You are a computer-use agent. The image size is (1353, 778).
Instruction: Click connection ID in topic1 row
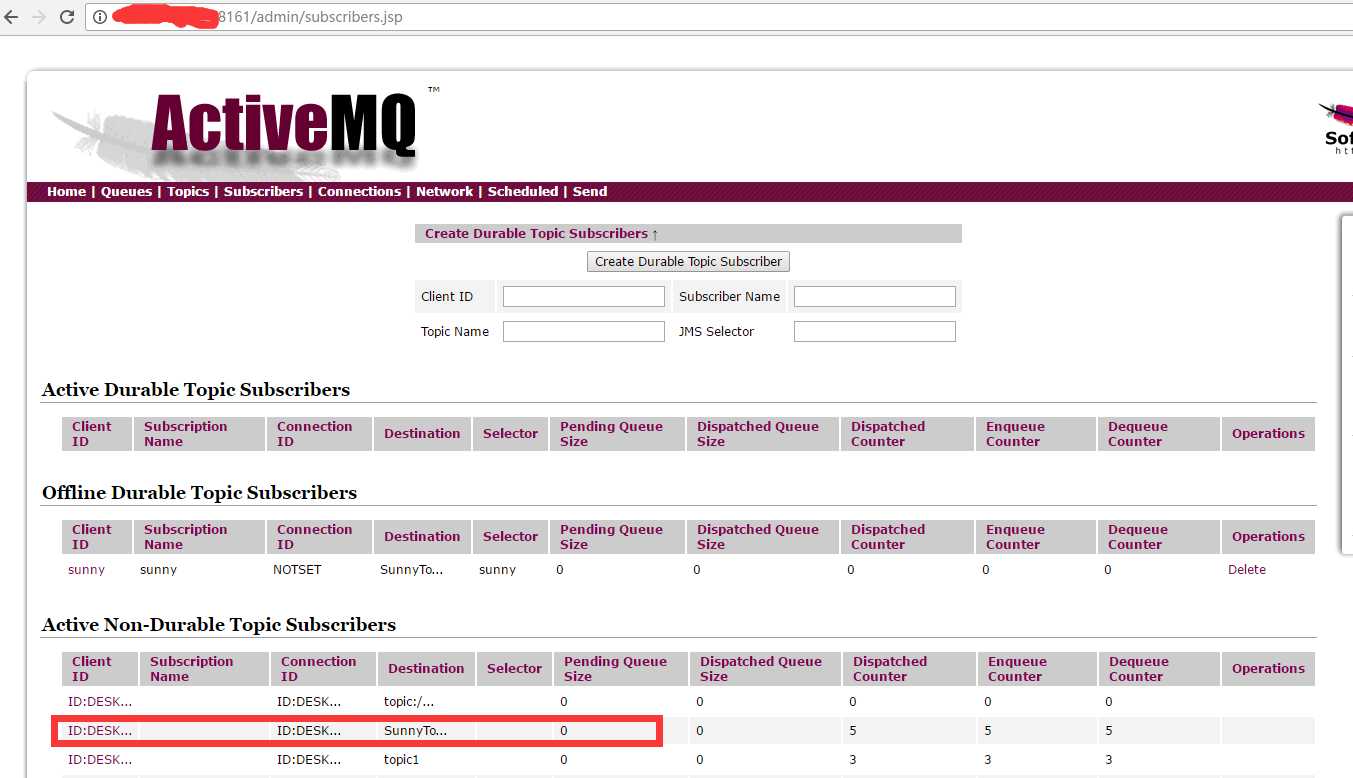coord(308,760)
